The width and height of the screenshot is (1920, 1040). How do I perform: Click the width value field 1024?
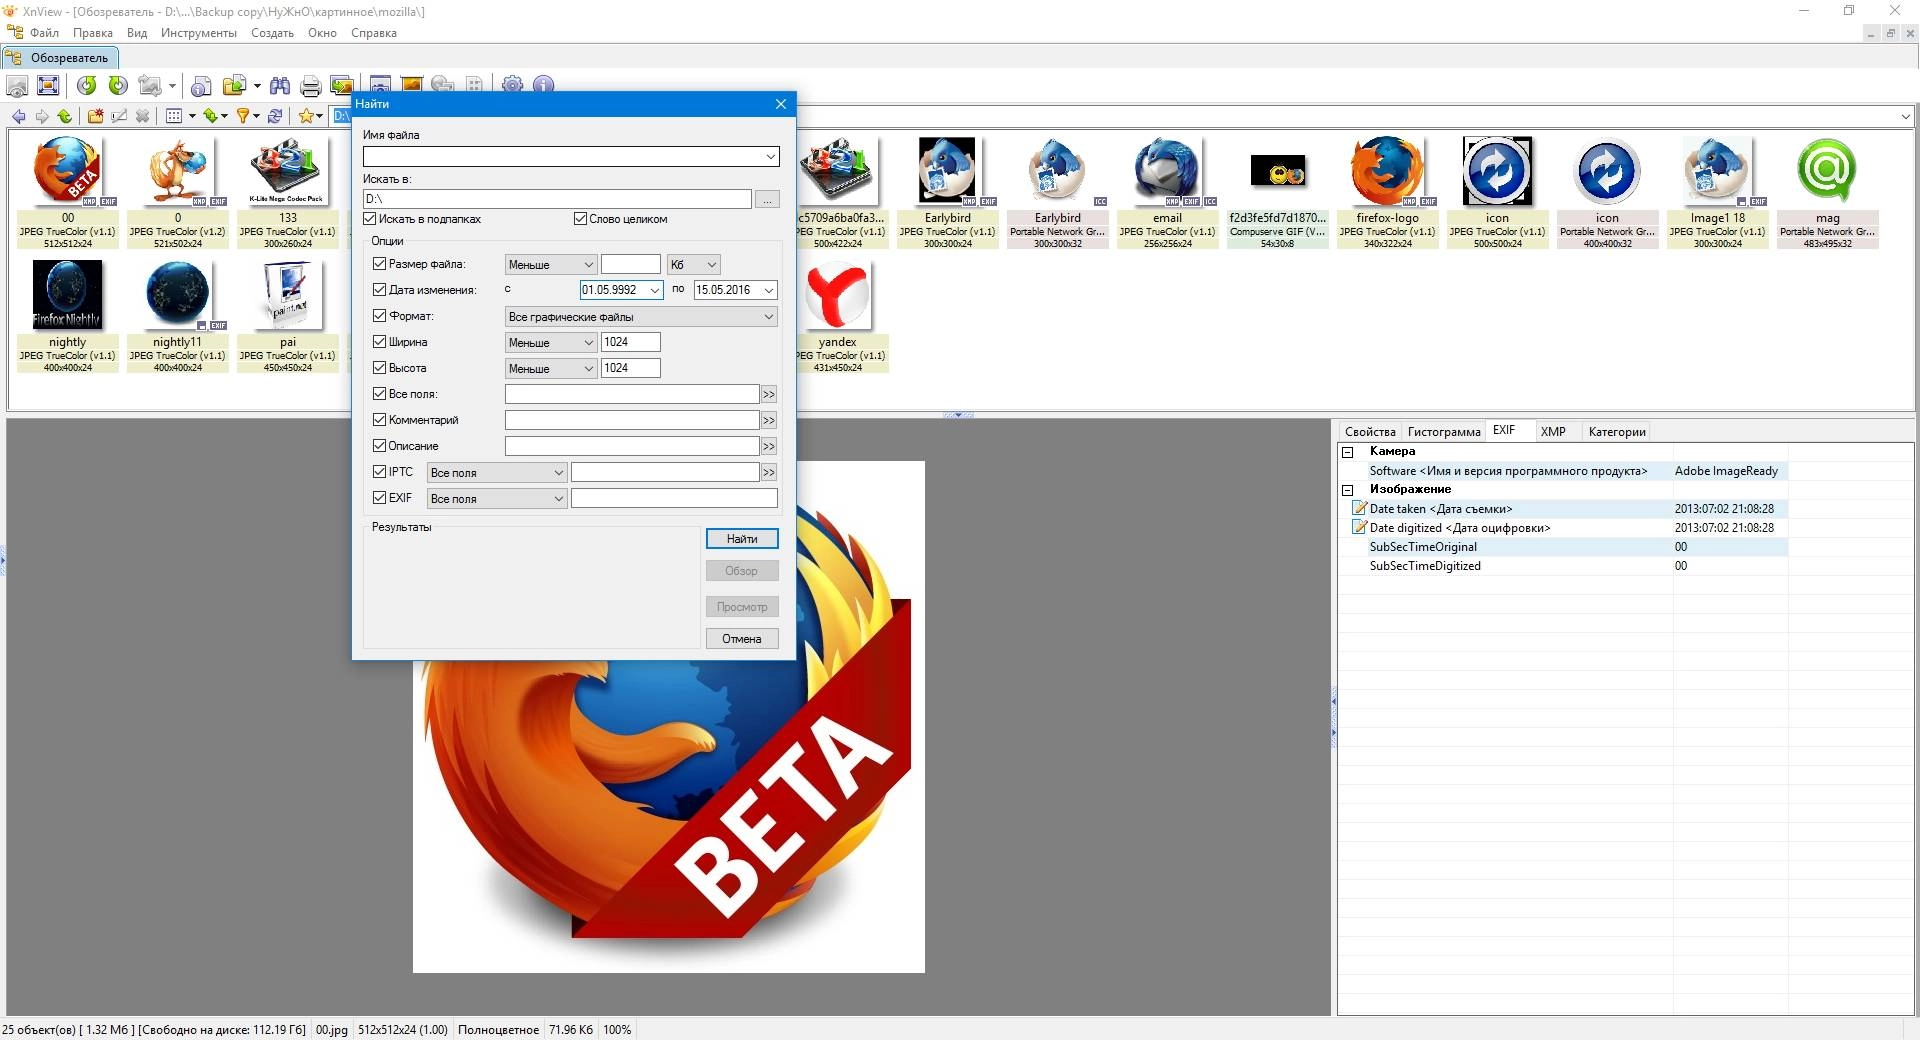click(631, 342)
